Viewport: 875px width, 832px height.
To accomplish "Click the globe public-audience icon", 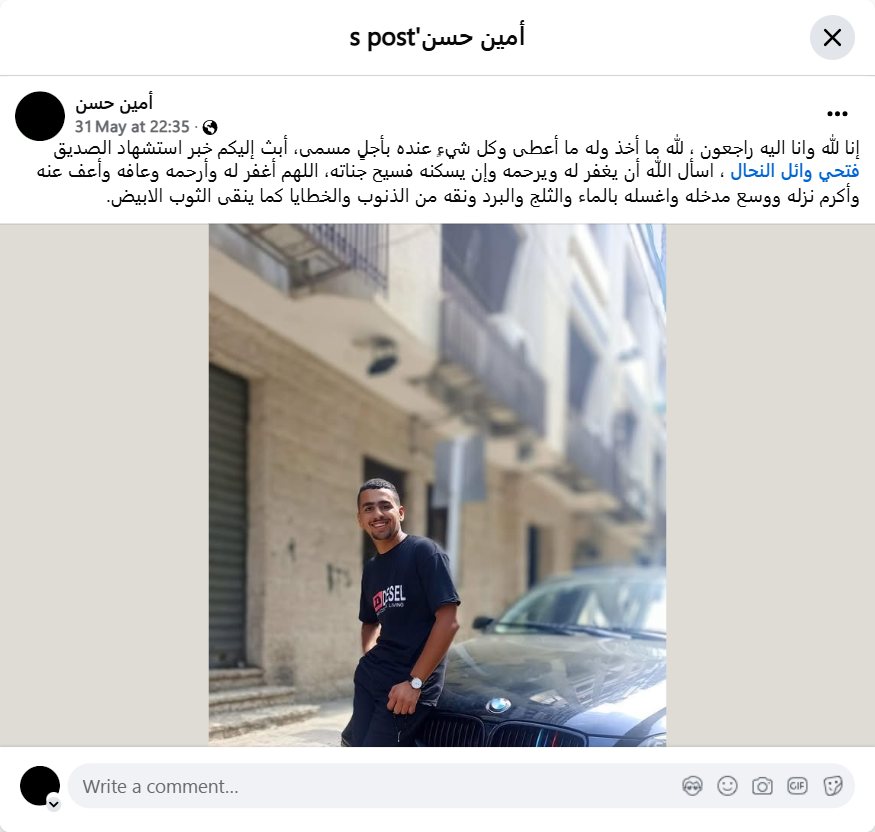I will tap(210, 127).
